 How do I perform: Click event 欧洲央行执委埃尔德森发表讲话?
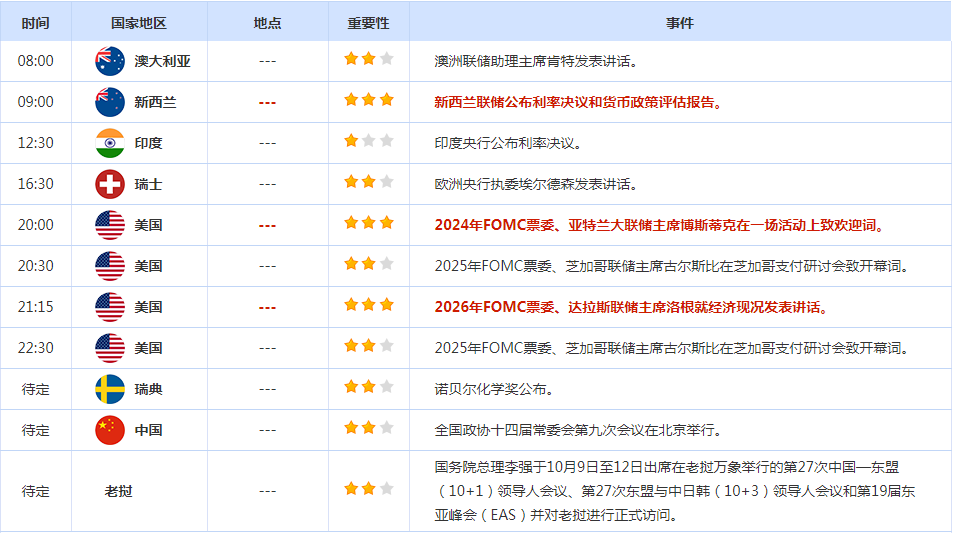pos(536,184)
